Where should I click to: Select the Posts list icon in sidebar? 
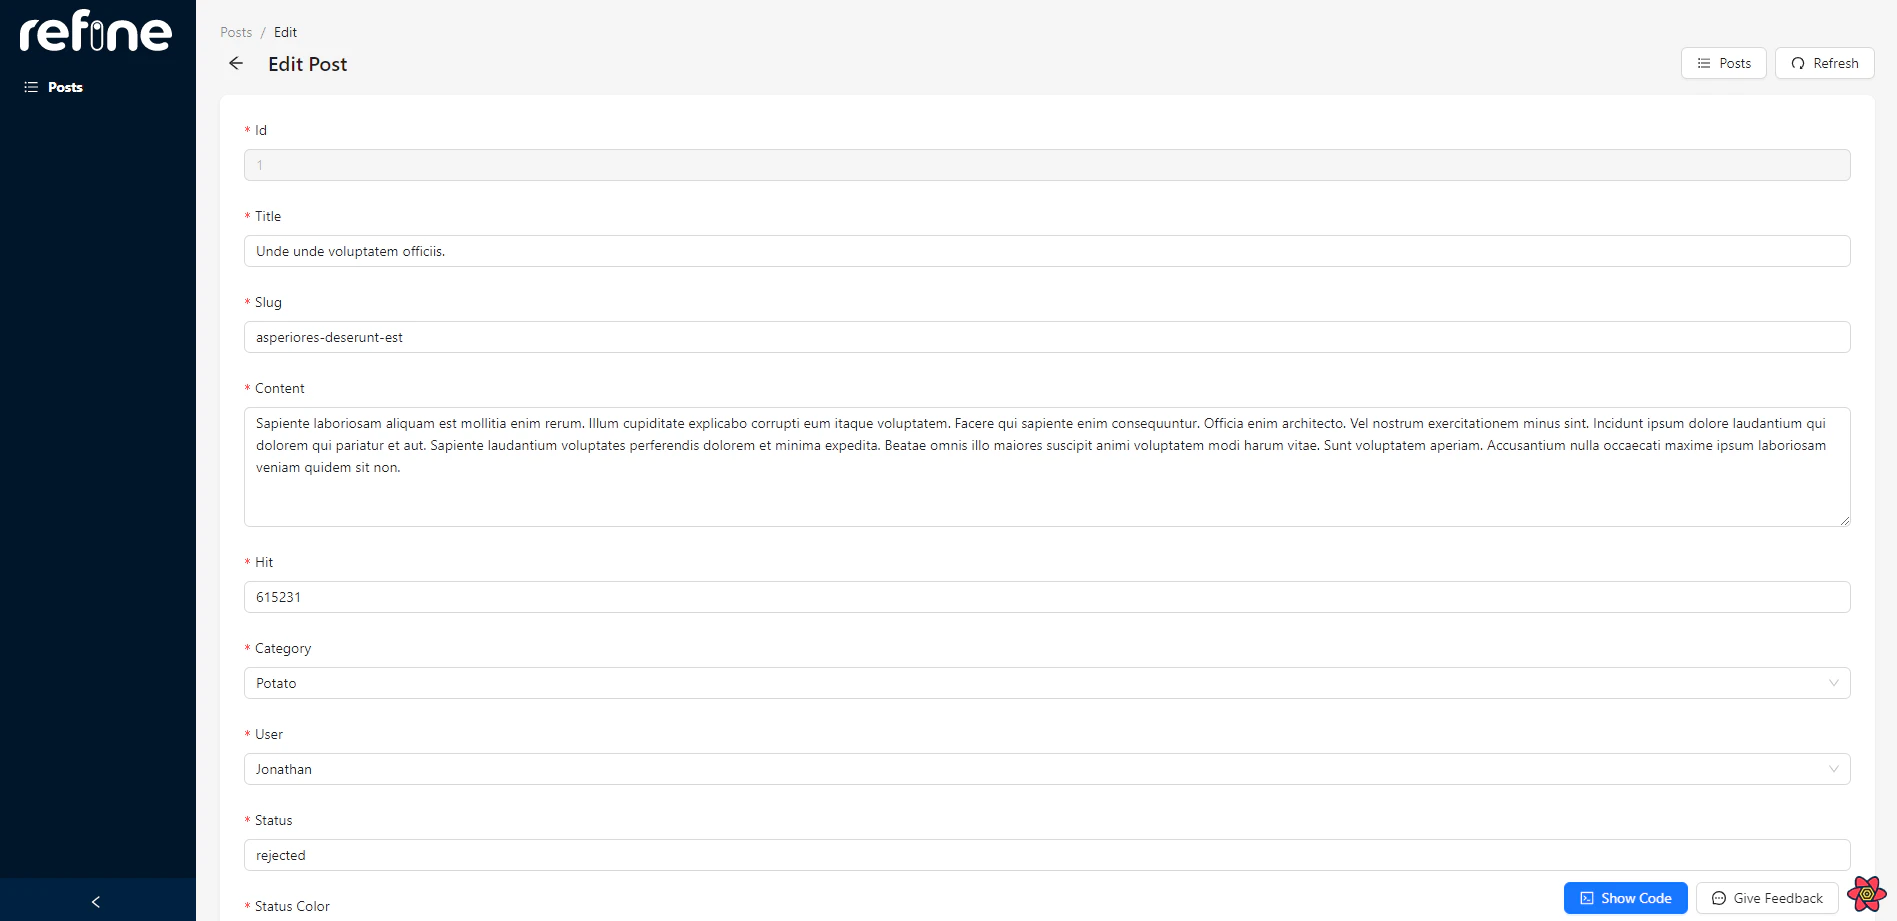(29, 87)
